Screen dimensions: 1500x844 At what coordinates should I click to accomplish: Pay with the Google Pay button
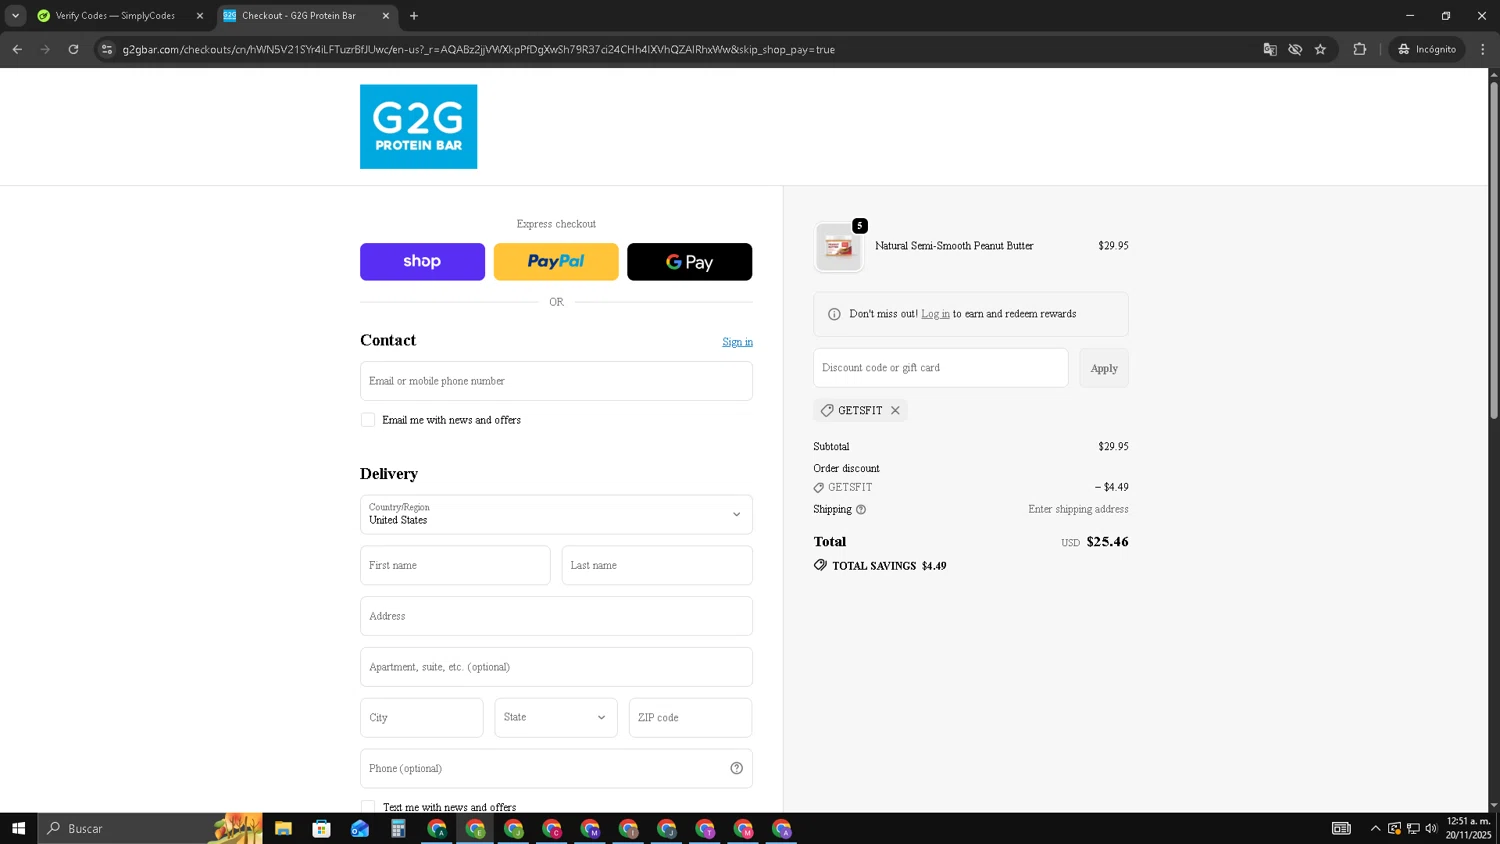[689, 261]
